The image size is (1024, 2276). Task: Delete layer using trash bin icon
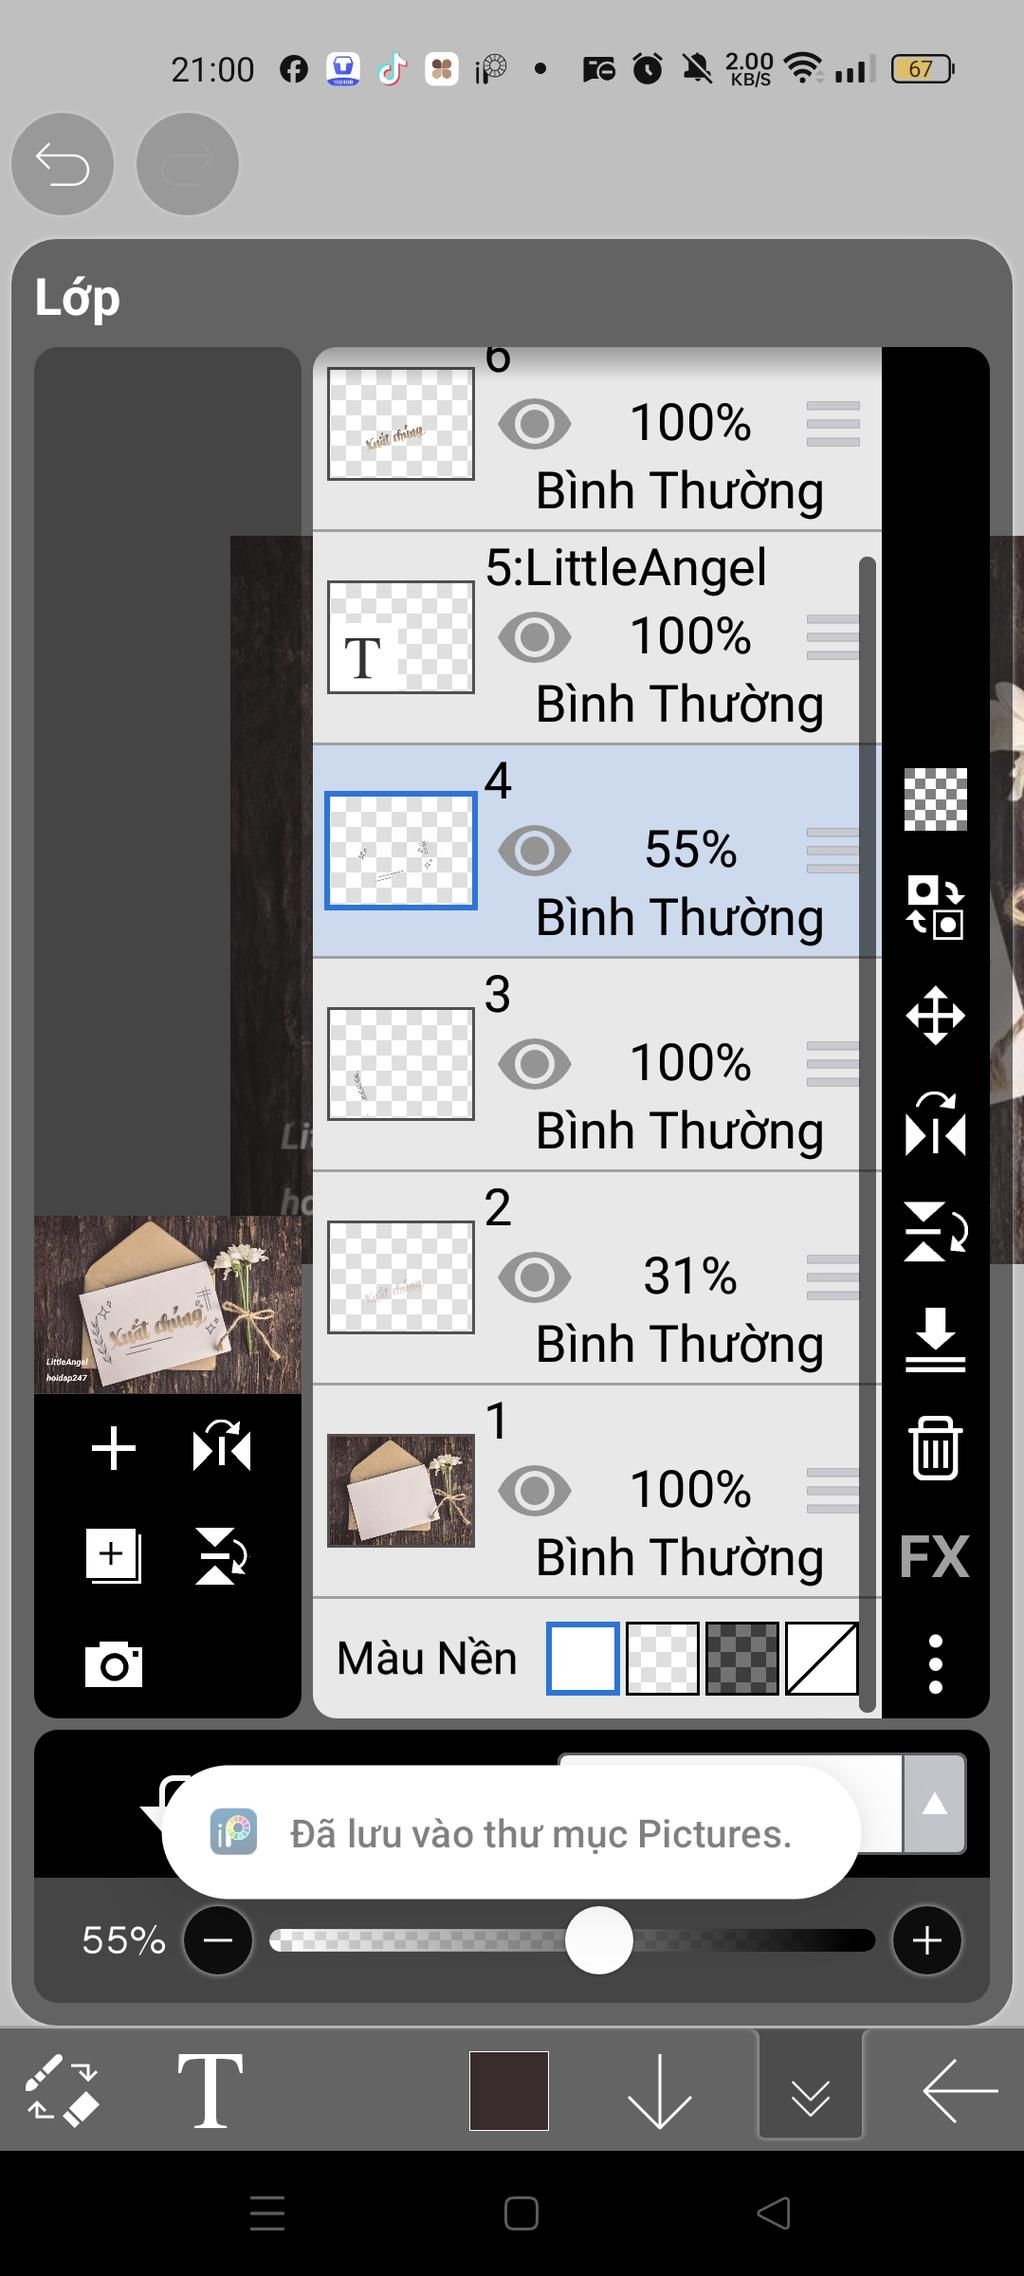[x=935, y=1447]
